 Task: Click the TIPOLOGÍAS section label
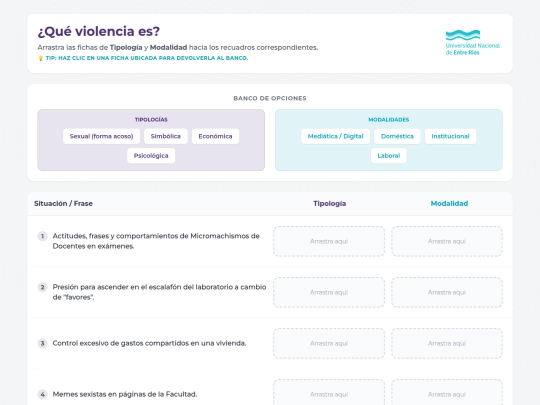tap(151, 120)
